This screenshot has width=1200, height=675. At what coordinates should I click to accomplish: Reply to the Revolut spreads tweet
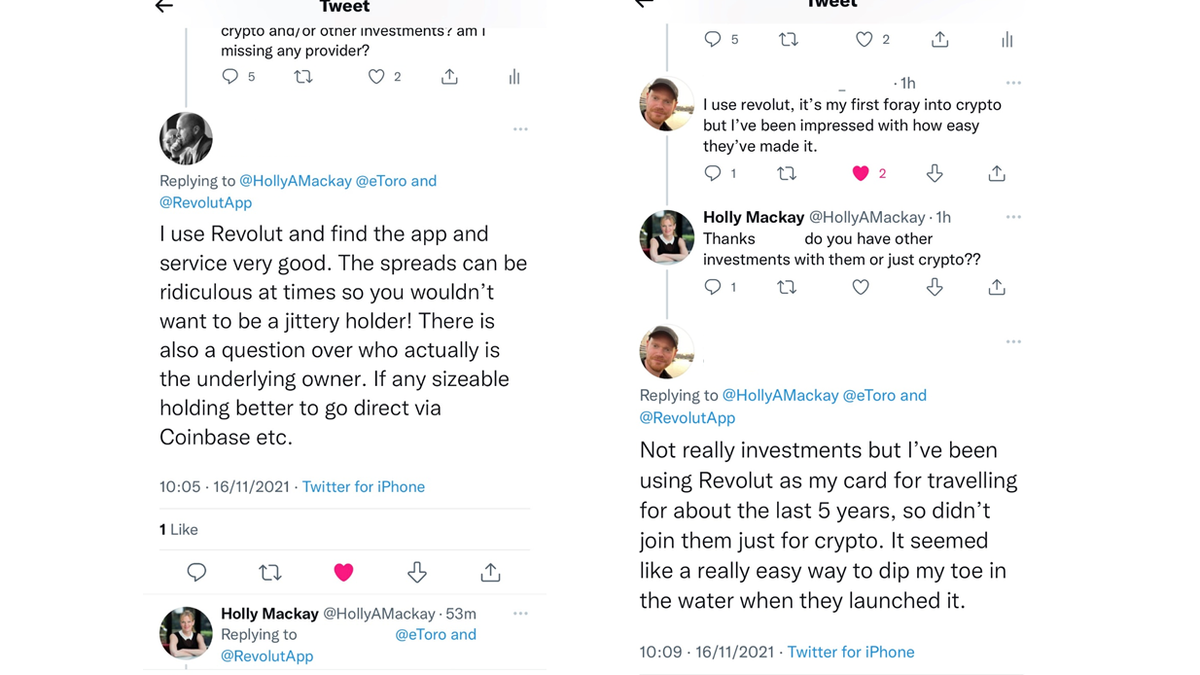click(197, 572)
